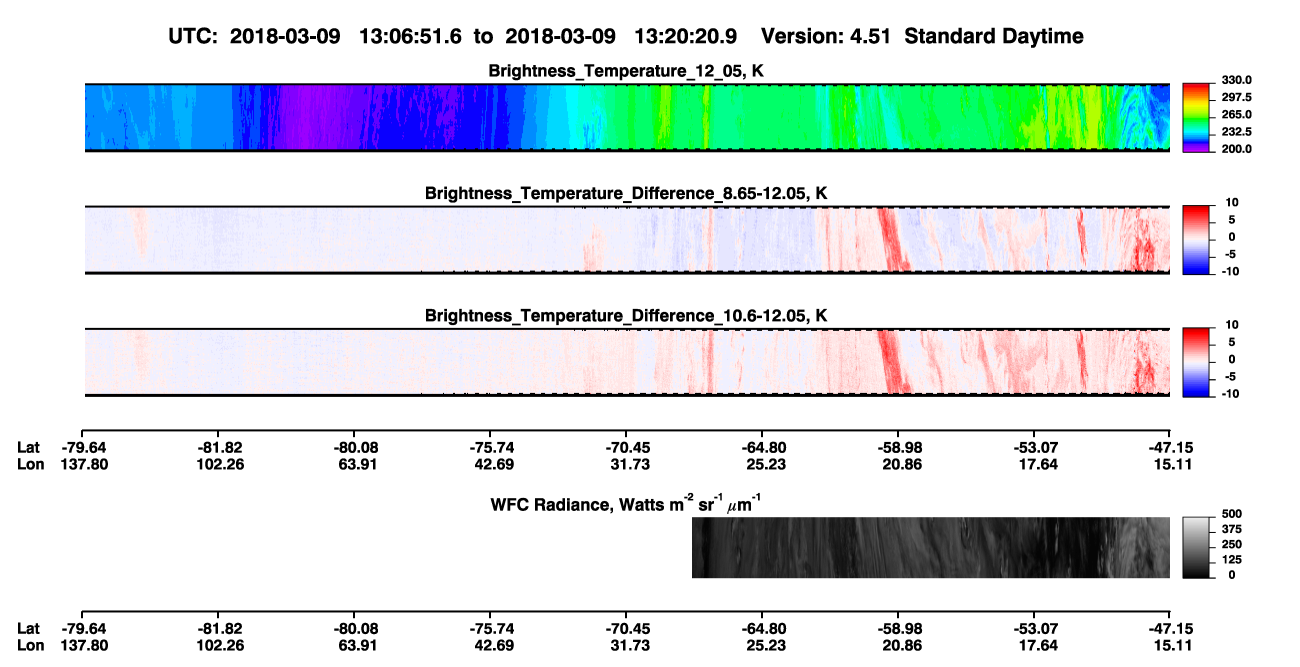Click latitude -81.82 on the bottom axis
The height and width of the screenshot is (667, 1300).
point(219,629)
